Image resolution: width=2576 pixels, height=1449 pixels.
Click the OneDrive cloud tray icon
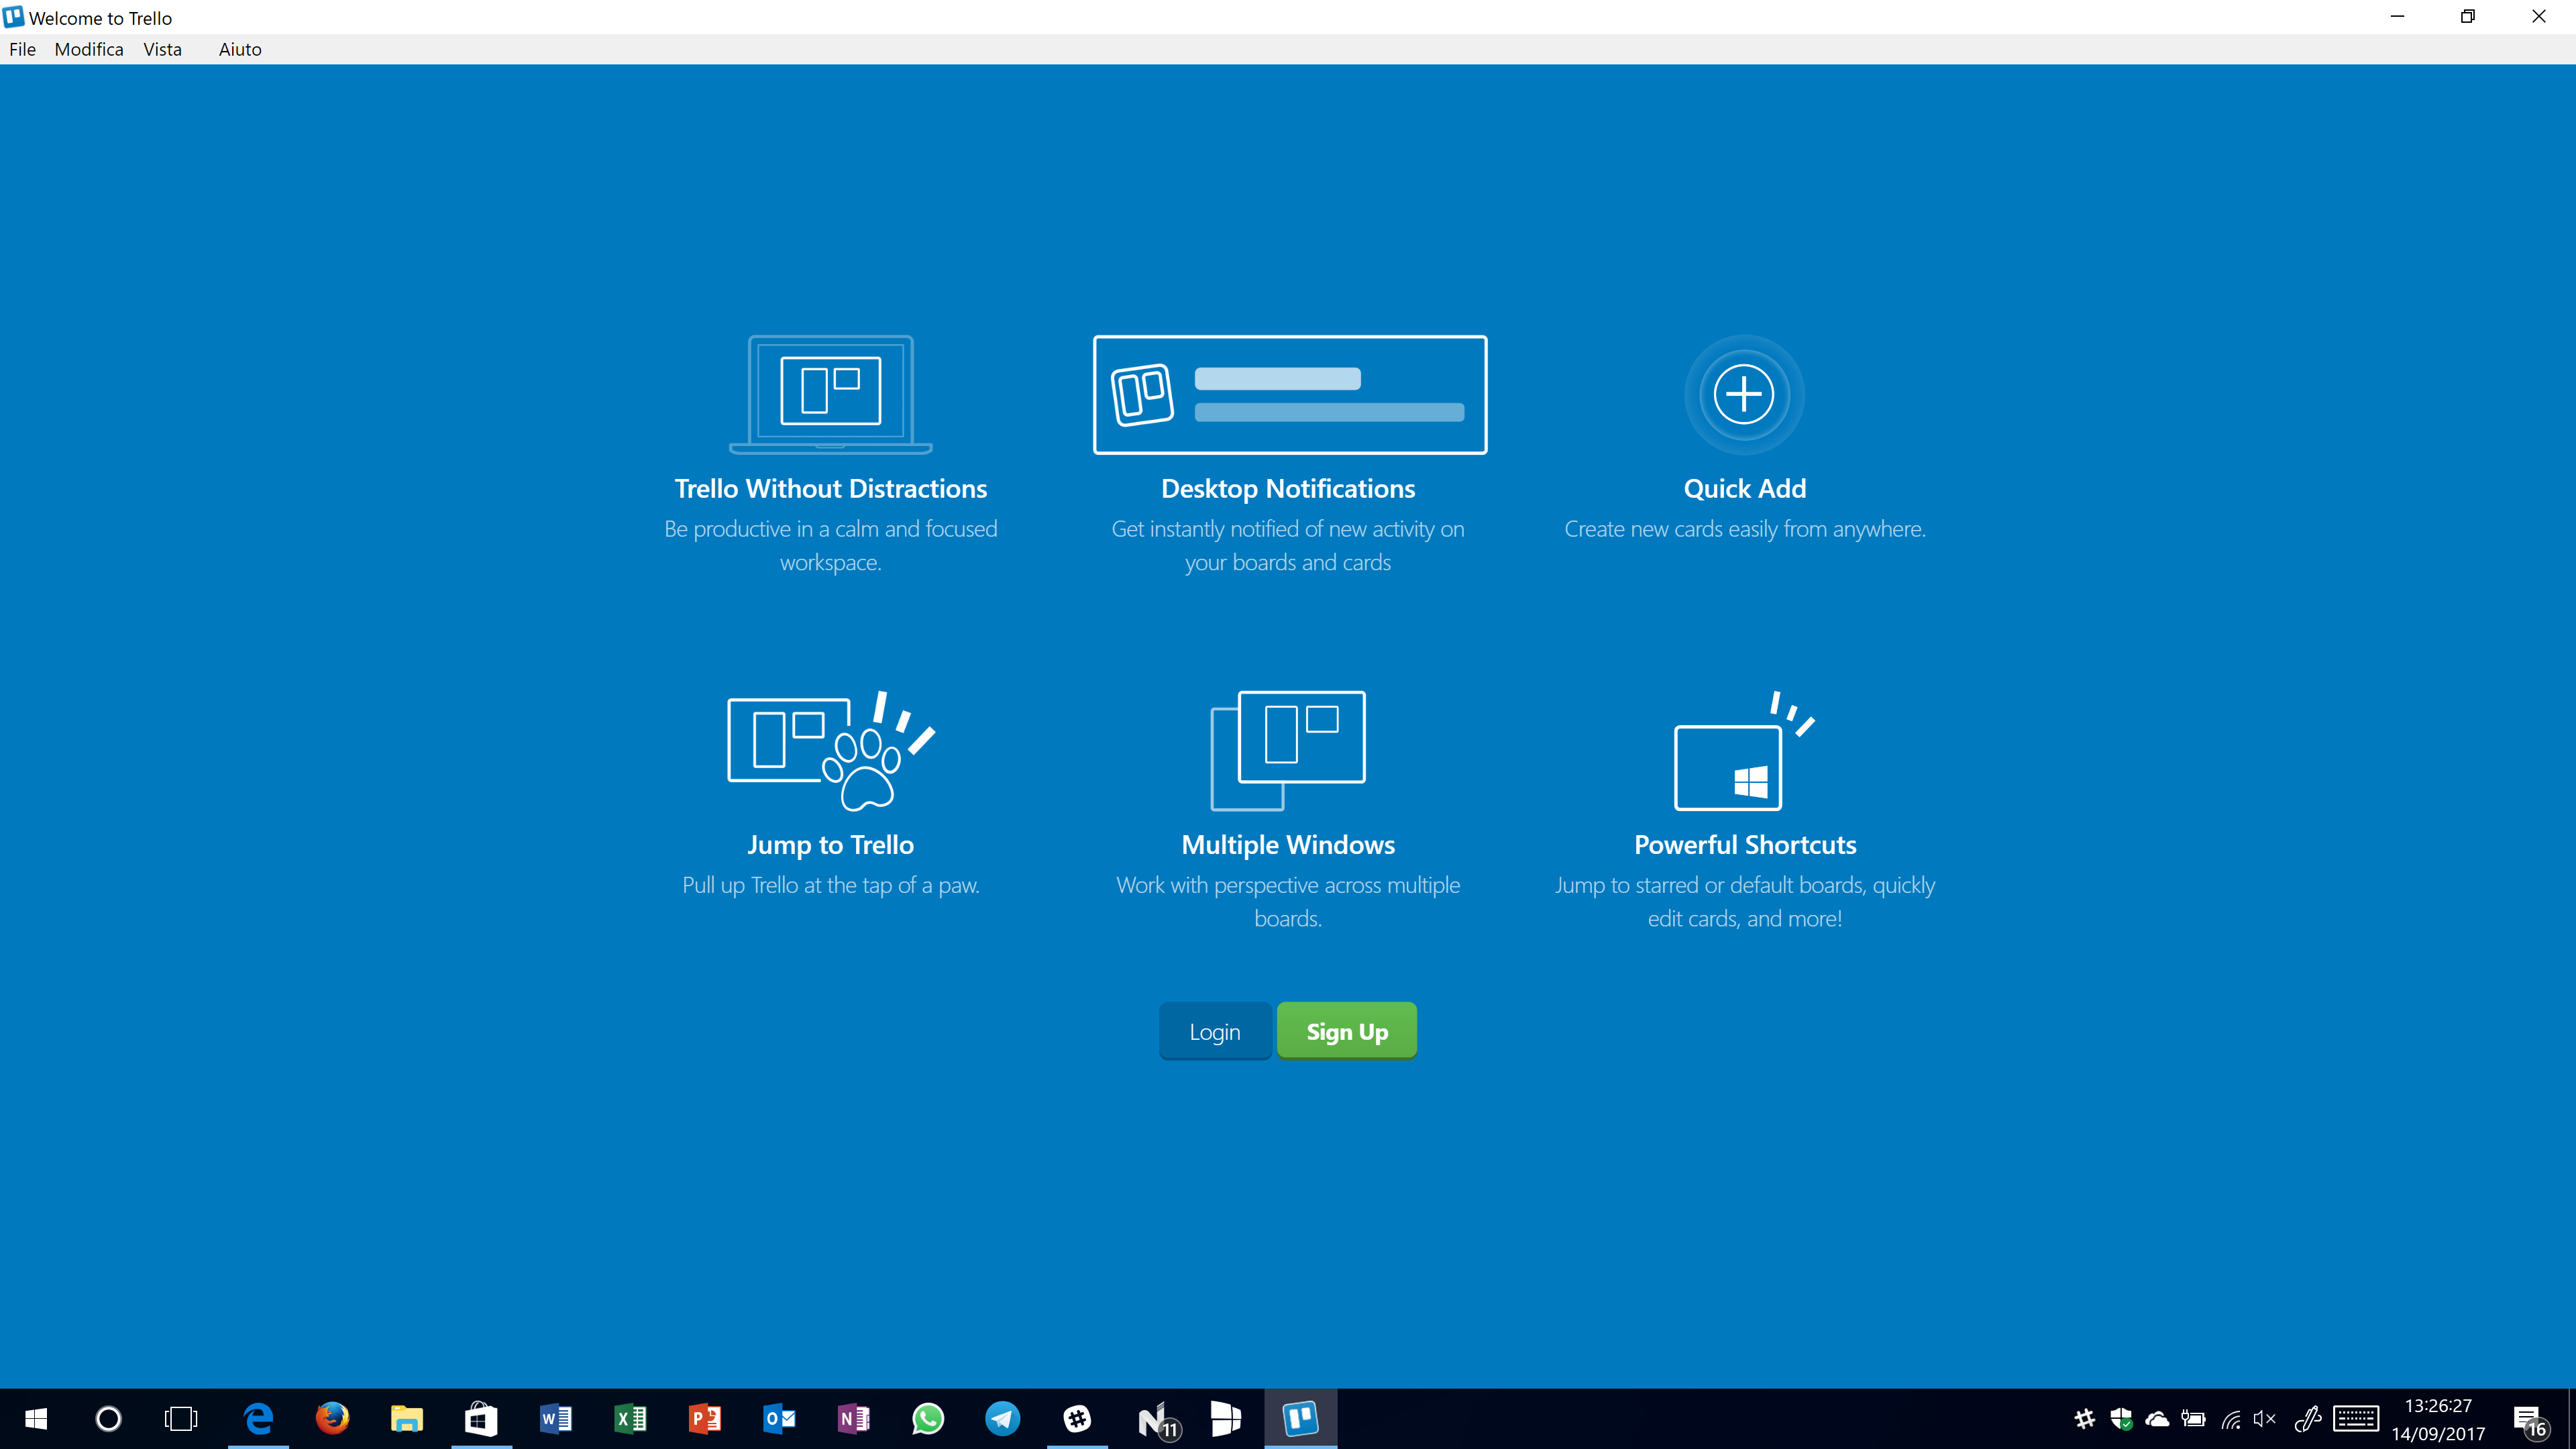coord(2157,1419)
